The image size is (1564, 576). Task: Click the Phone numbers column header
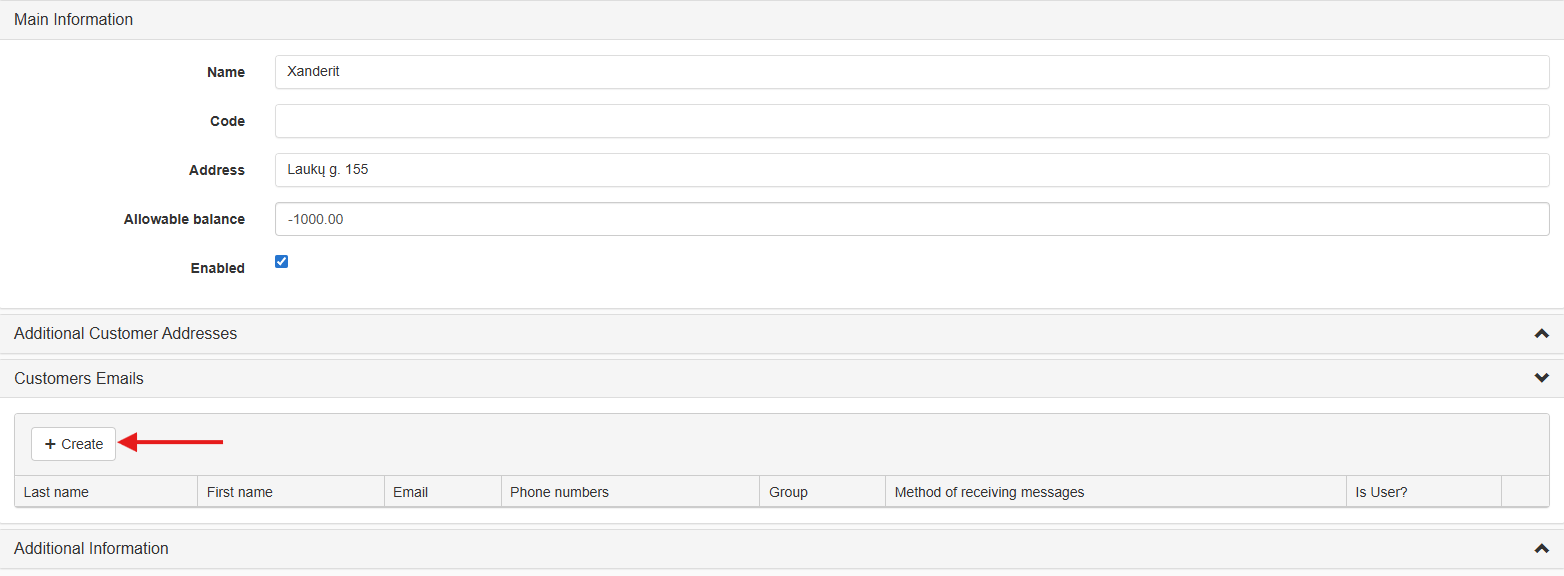click(x=560, y=492)
